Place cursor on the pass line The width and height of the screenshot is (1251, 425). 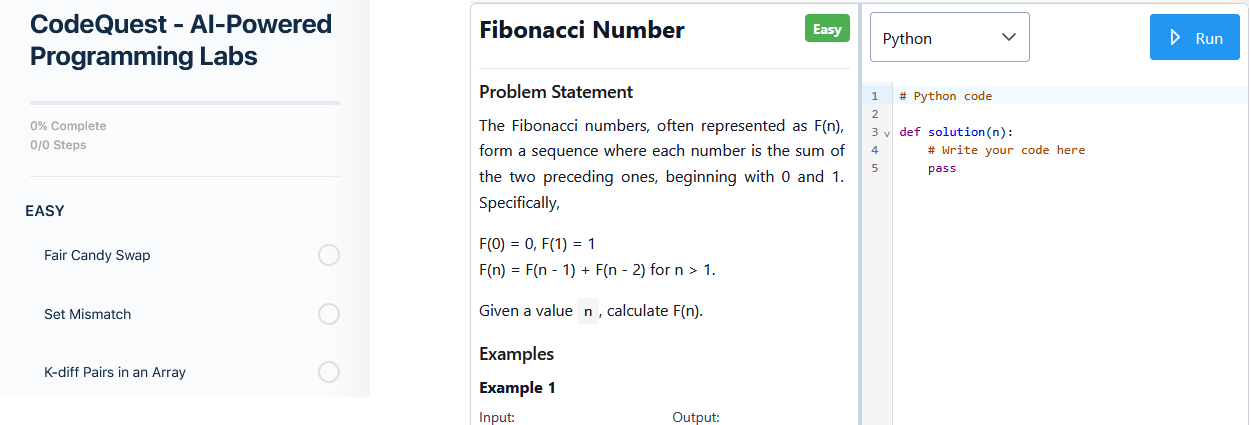pos(942,168)
